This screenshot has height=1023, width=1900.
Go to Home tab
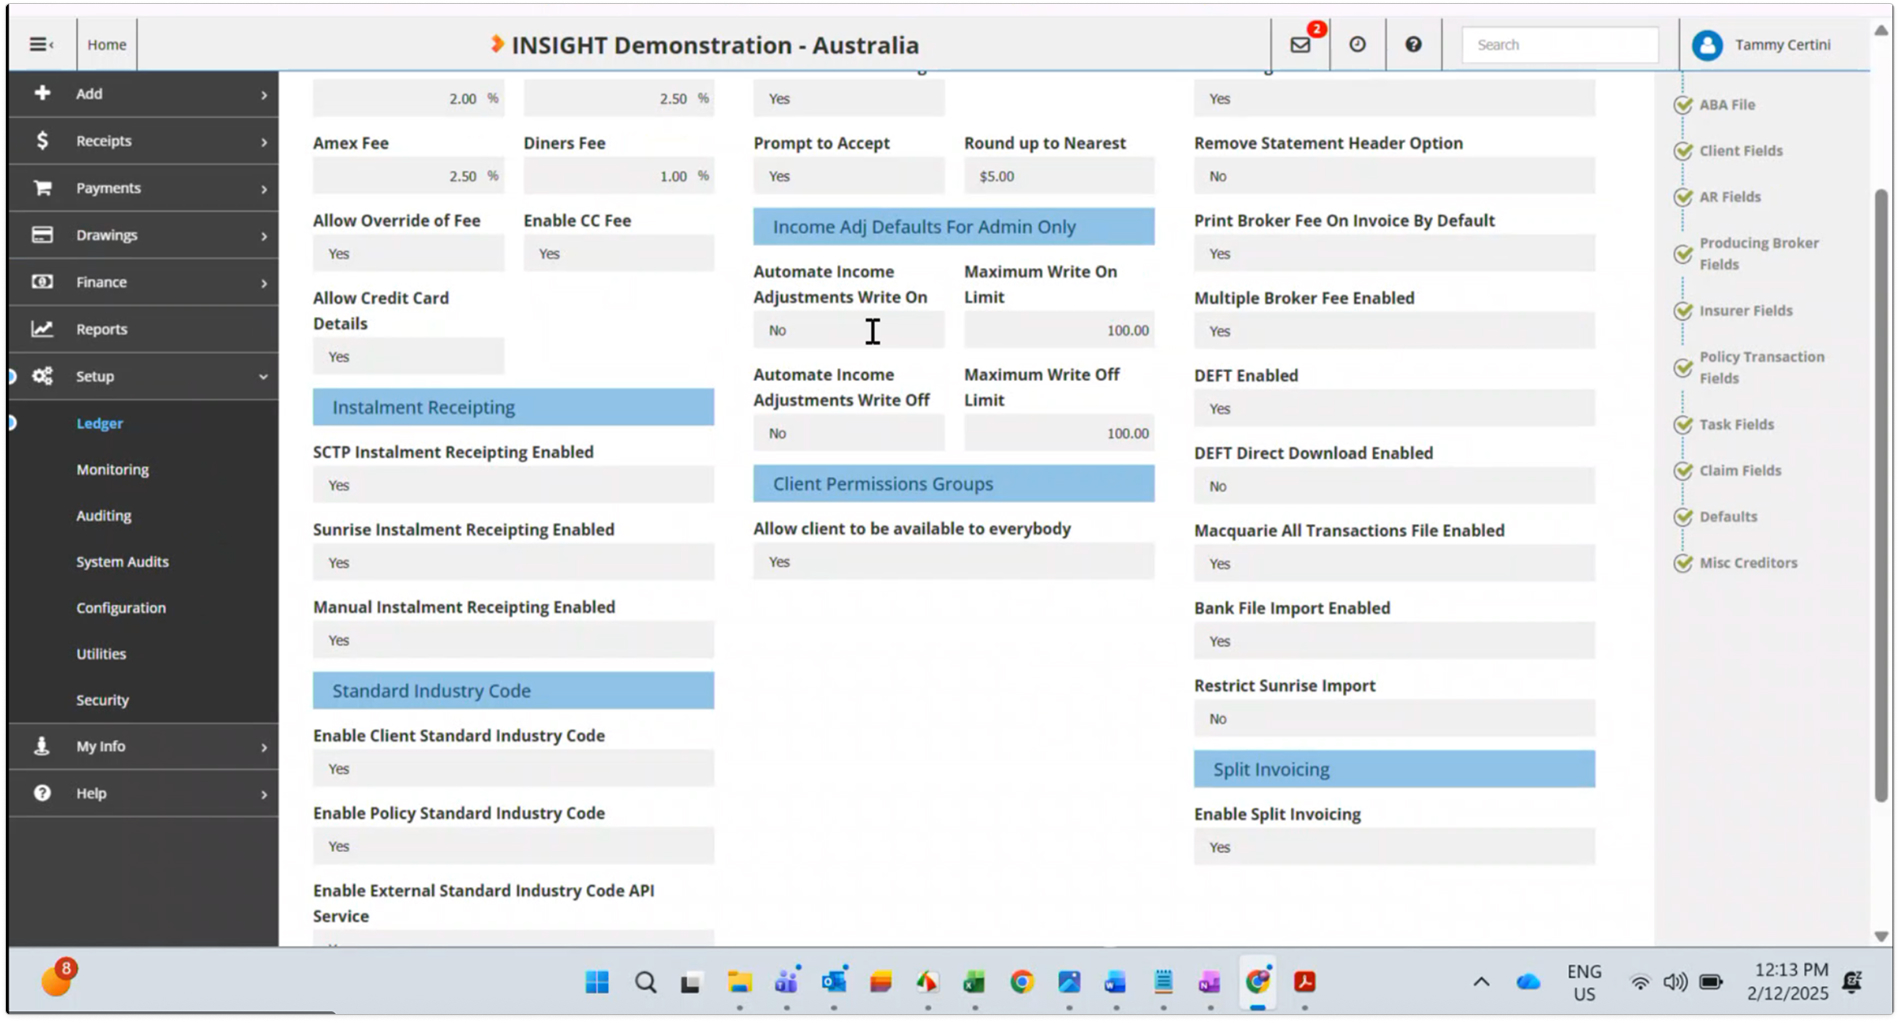[x=106, y=44]
